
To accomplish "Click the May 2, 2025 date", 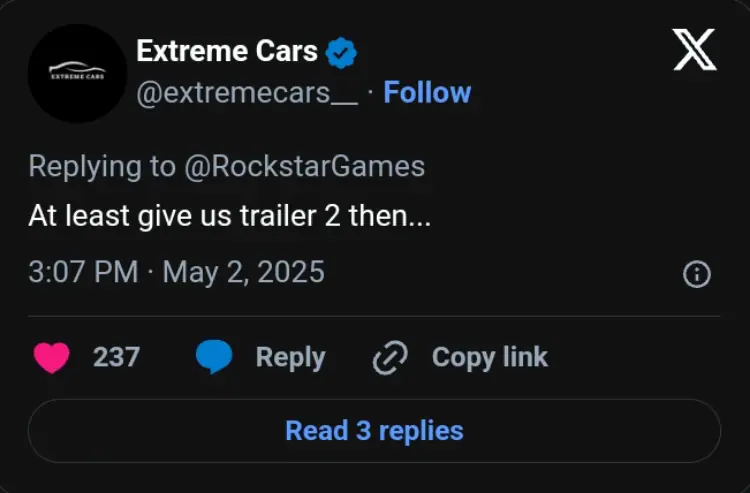I will click(x=243, y=272).
